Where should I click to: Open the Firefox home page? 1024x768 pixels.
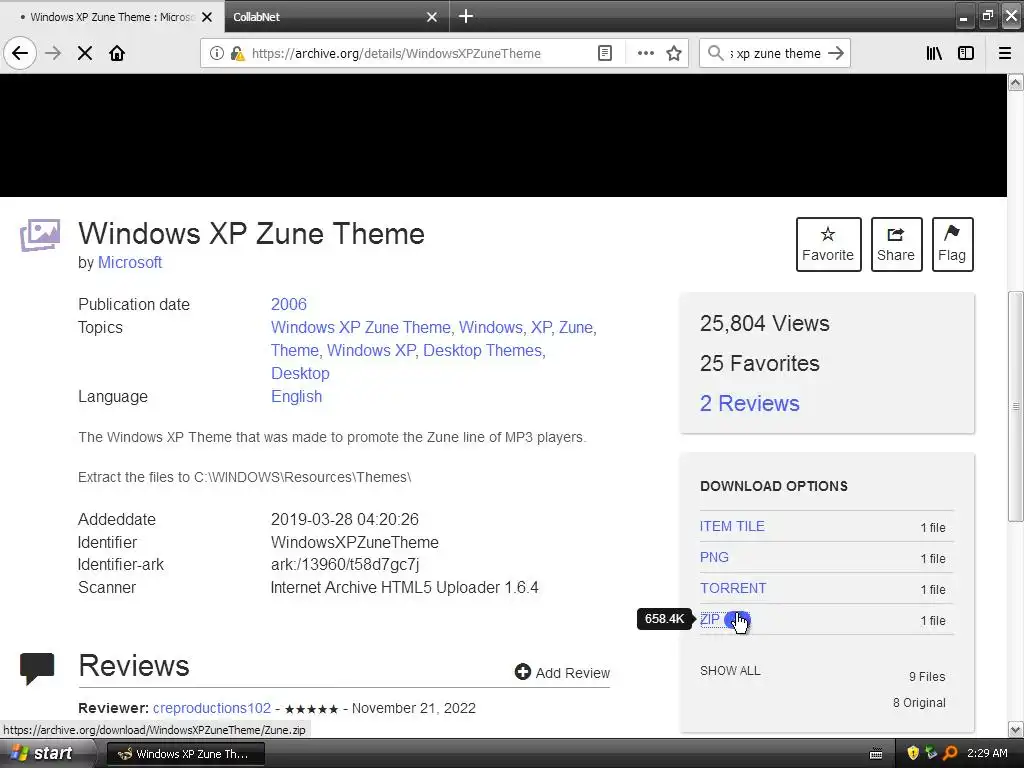pyautogui.click(x=117, y=53)
